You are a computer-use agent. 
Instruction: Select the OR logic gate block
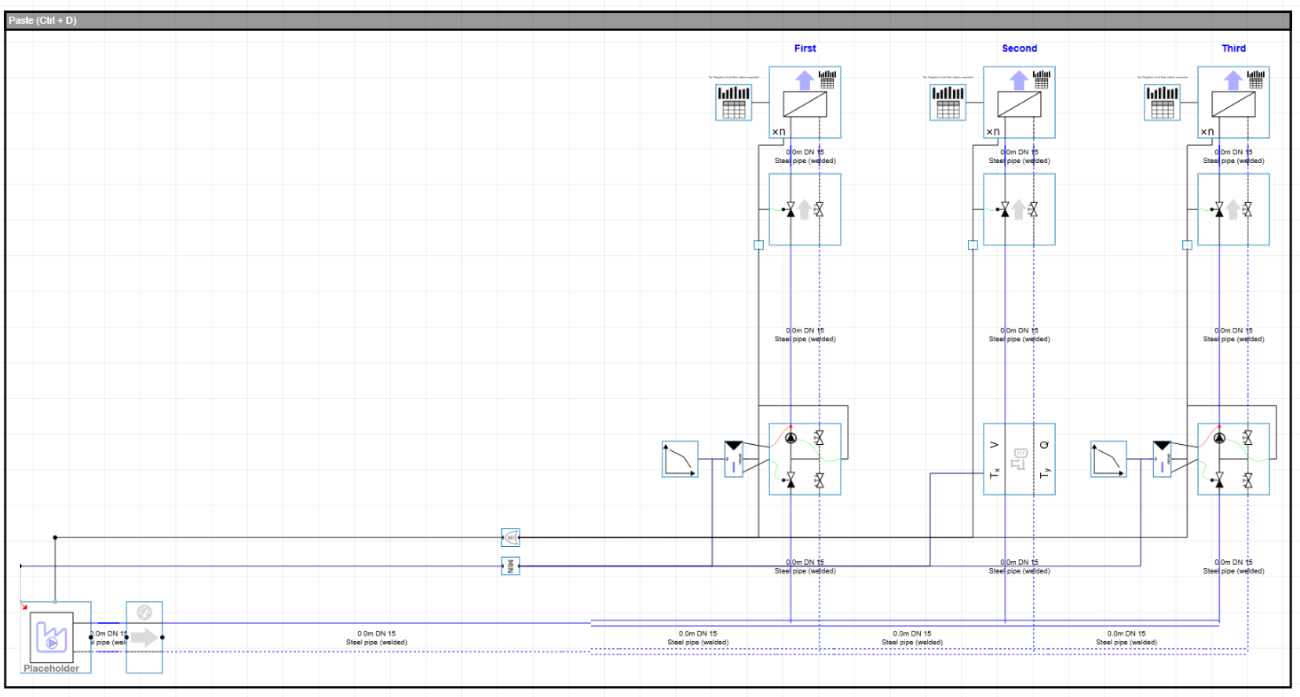[510, 537]
